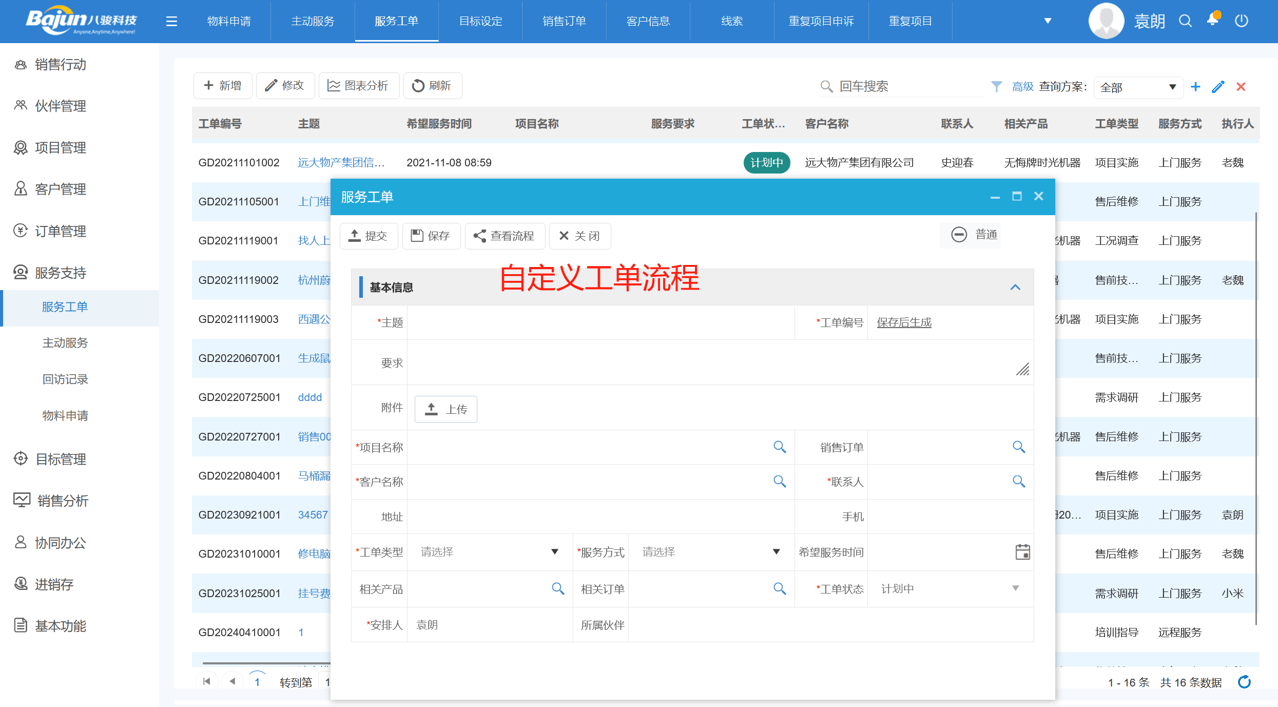Click the 提交 submit button
Image resolution: width=1278 pixels, height=707 pixels.
pyautogui.click(x=368, y=236)
